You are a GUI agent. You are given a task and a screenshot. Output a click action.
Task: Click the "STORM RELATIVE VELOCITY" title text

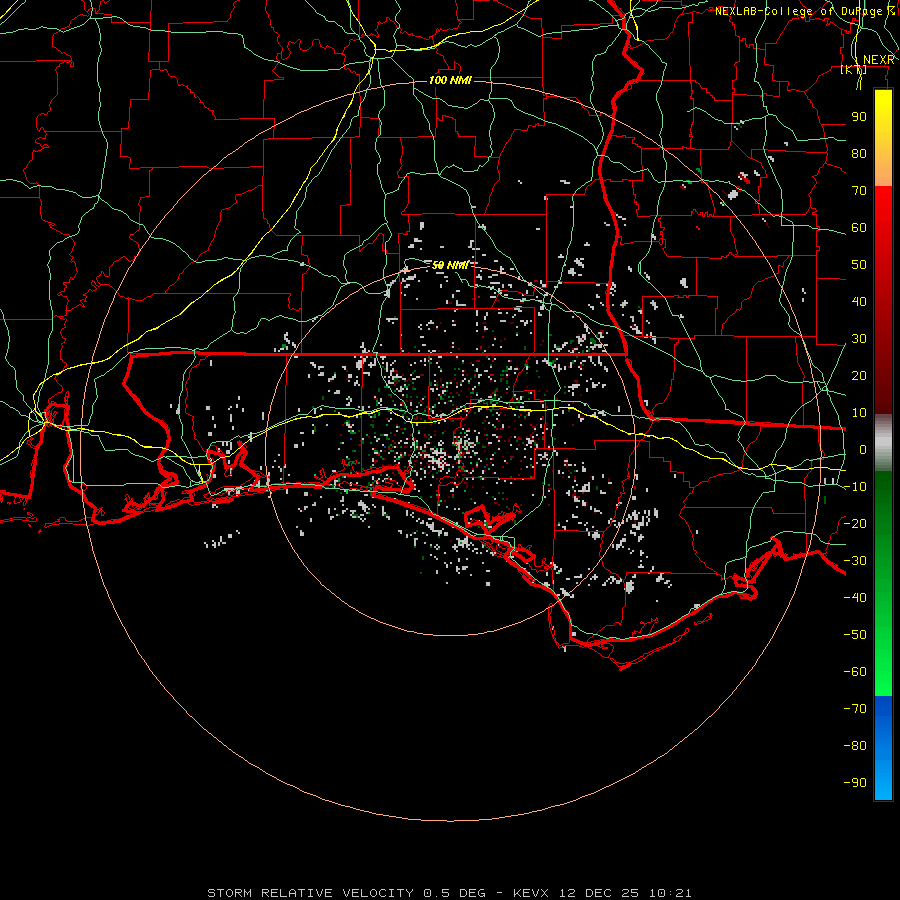click(311, 893)
